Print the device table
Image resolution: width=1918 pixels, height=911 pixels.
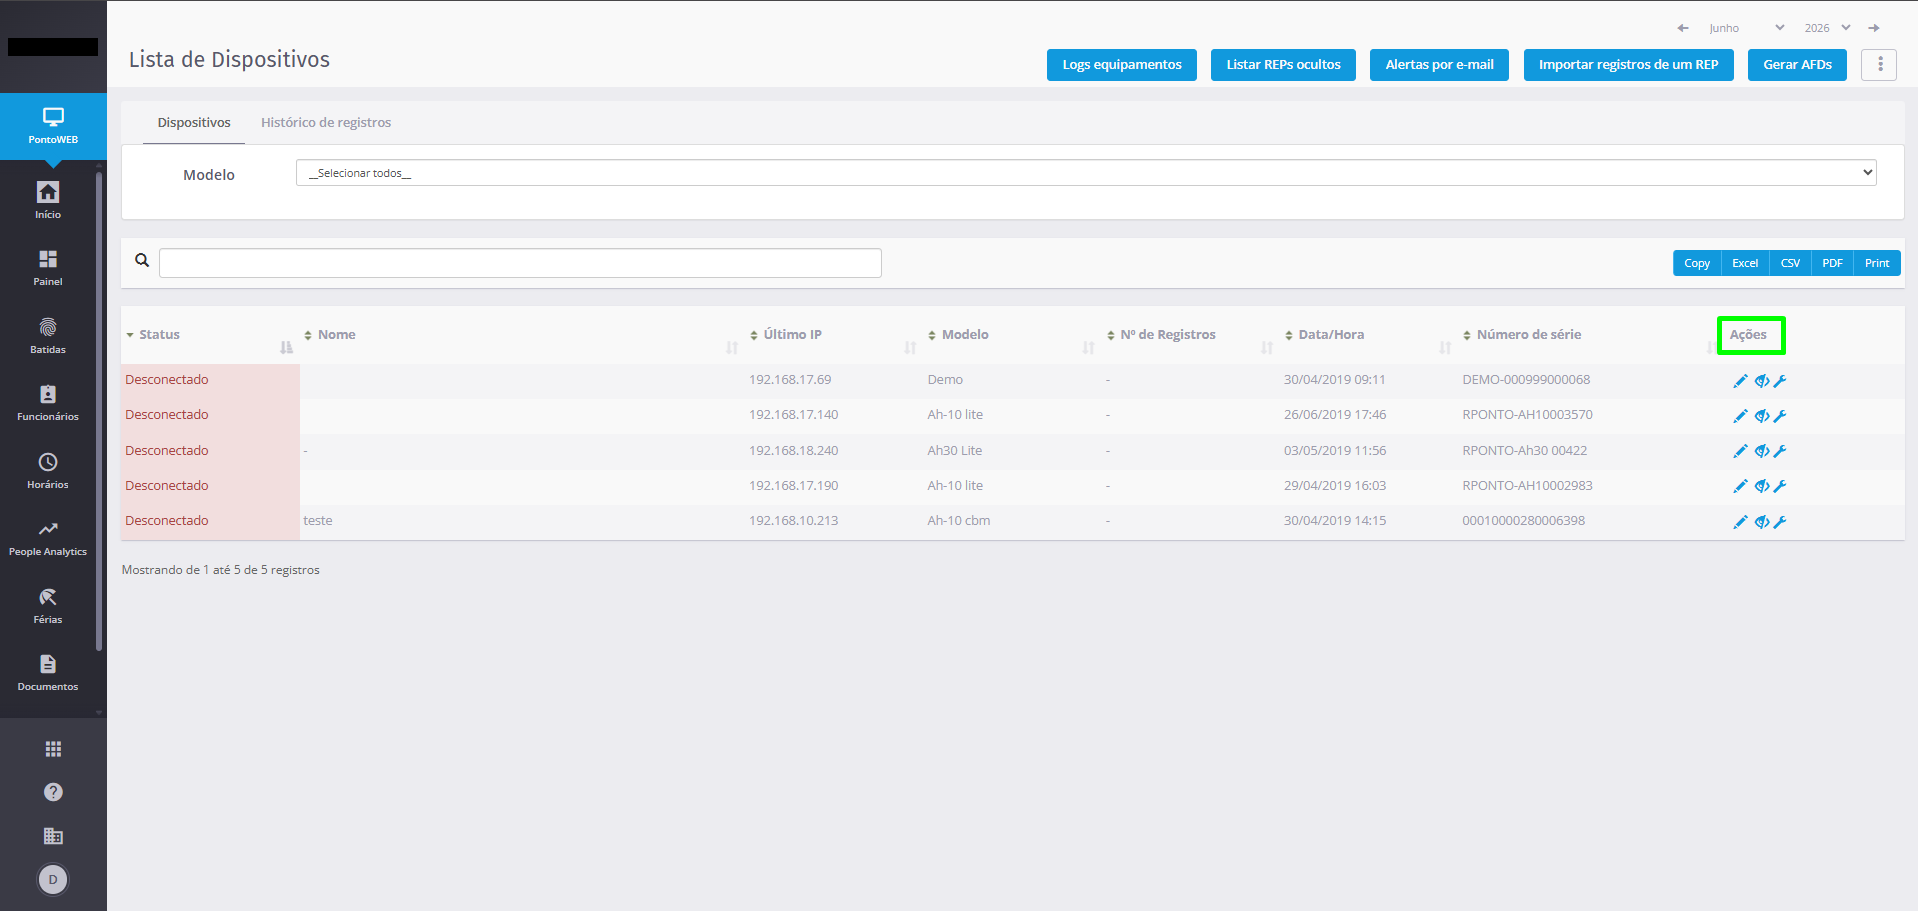point(1877,263)
